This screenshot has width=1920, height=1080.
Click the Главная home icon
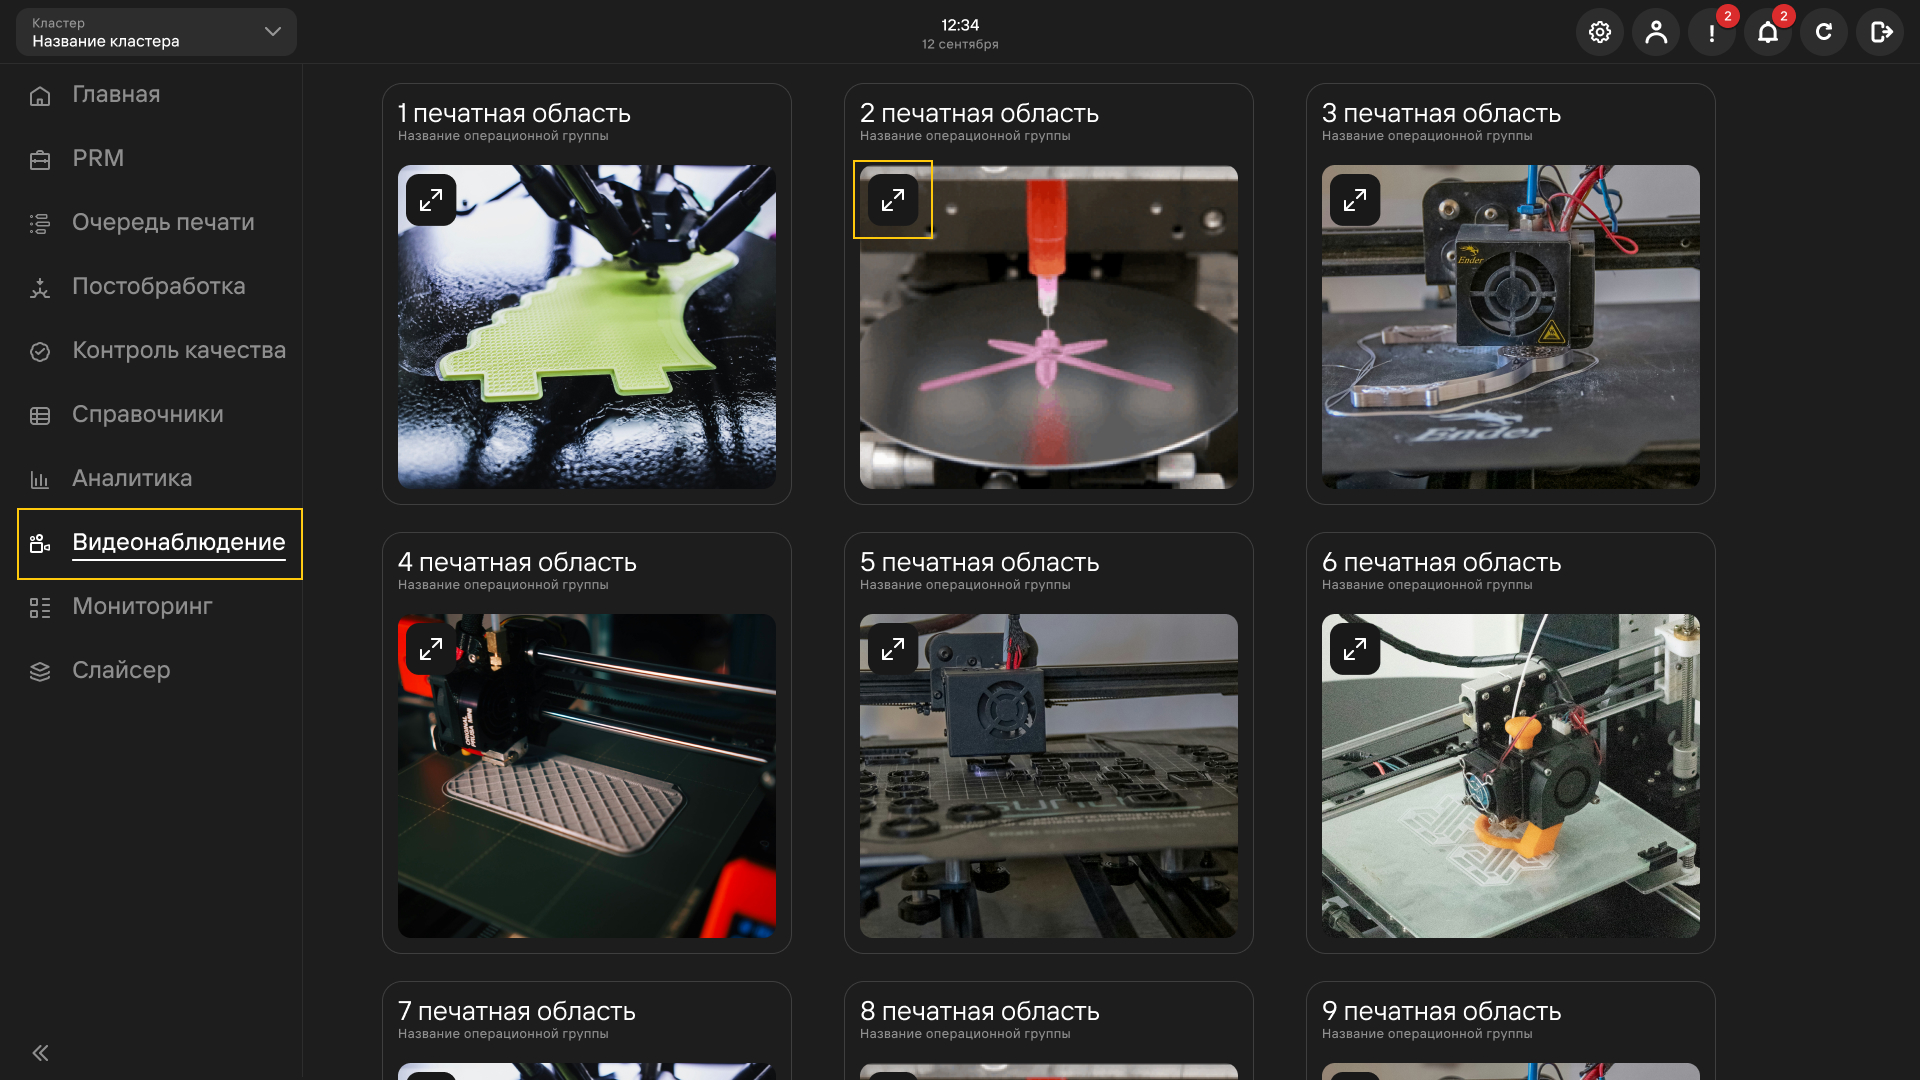coord(40,96)
